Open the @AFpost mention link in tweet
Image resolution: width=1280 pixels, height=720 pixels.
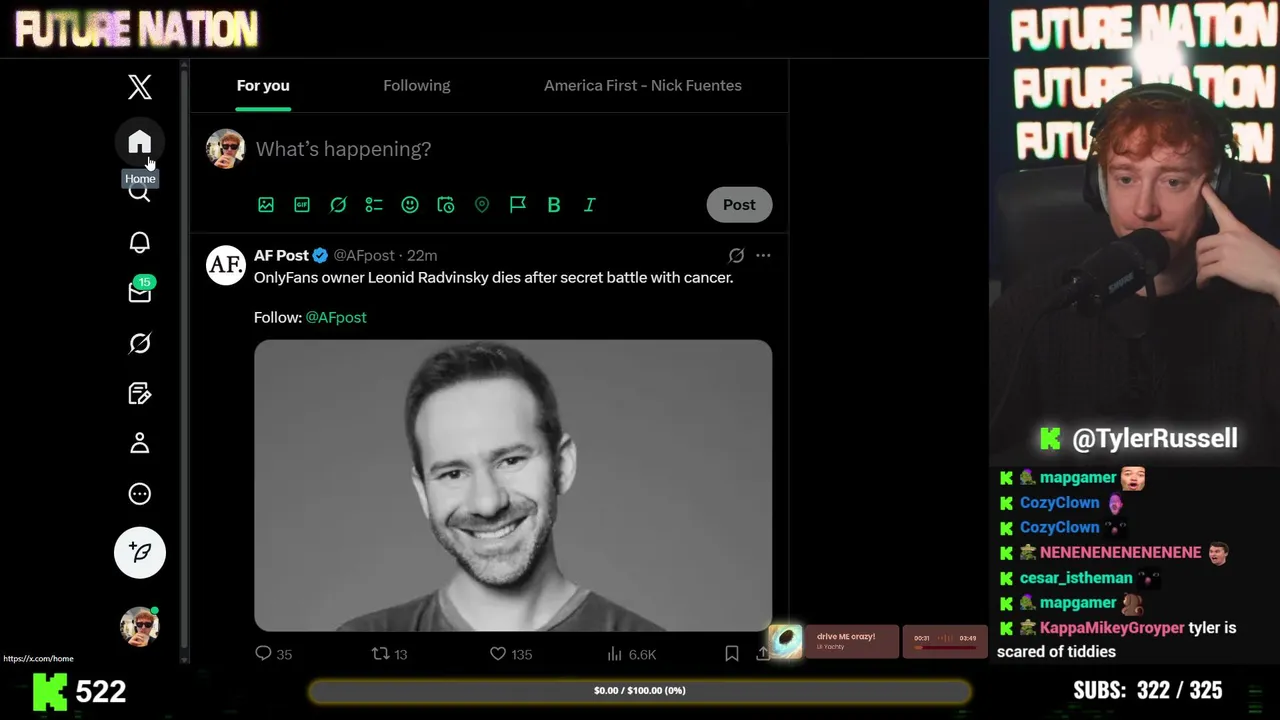coord(336,317)
